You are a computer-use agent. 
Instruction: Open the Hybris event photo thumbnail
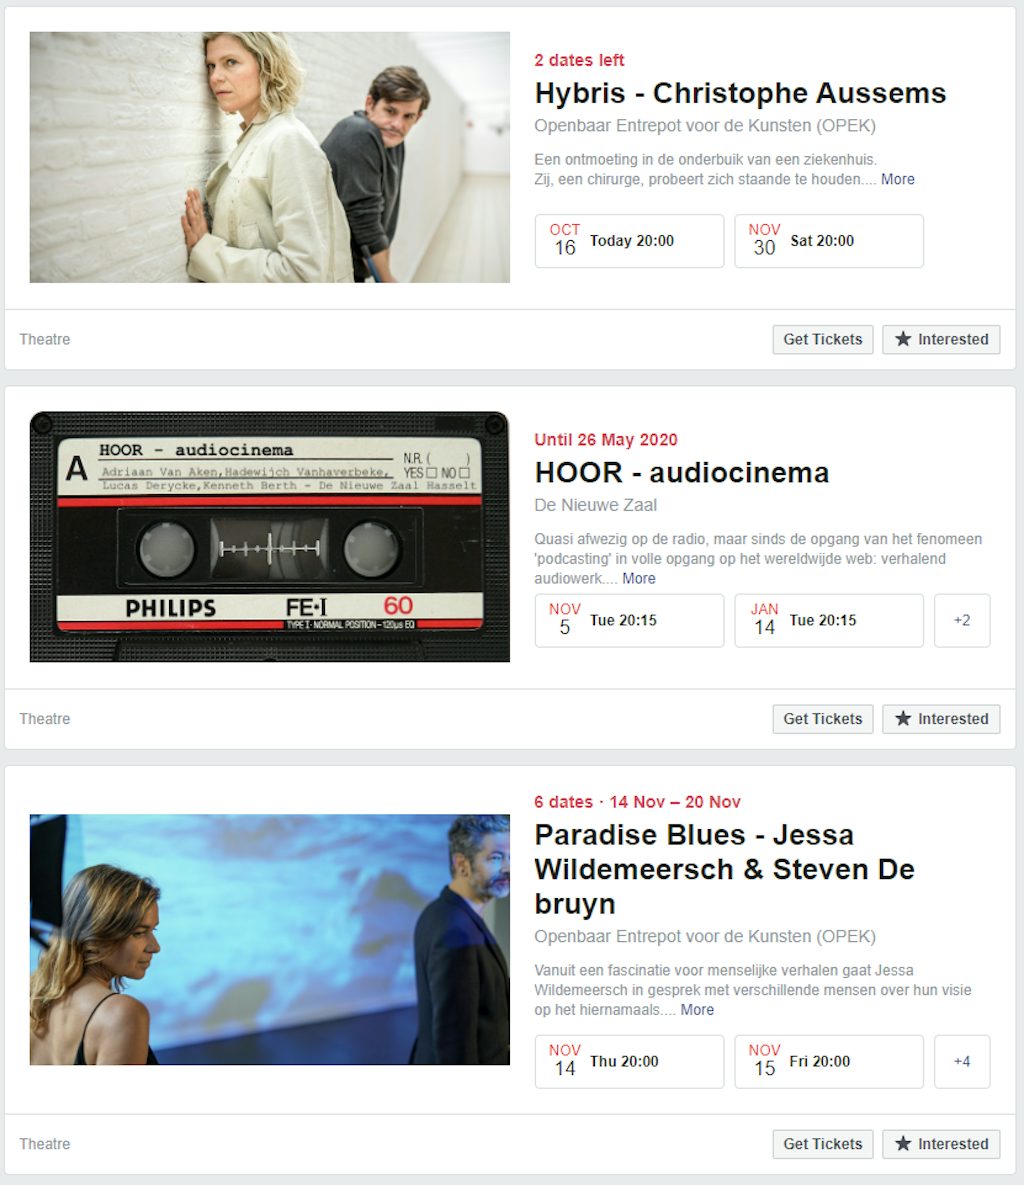[x=270, y=157]
